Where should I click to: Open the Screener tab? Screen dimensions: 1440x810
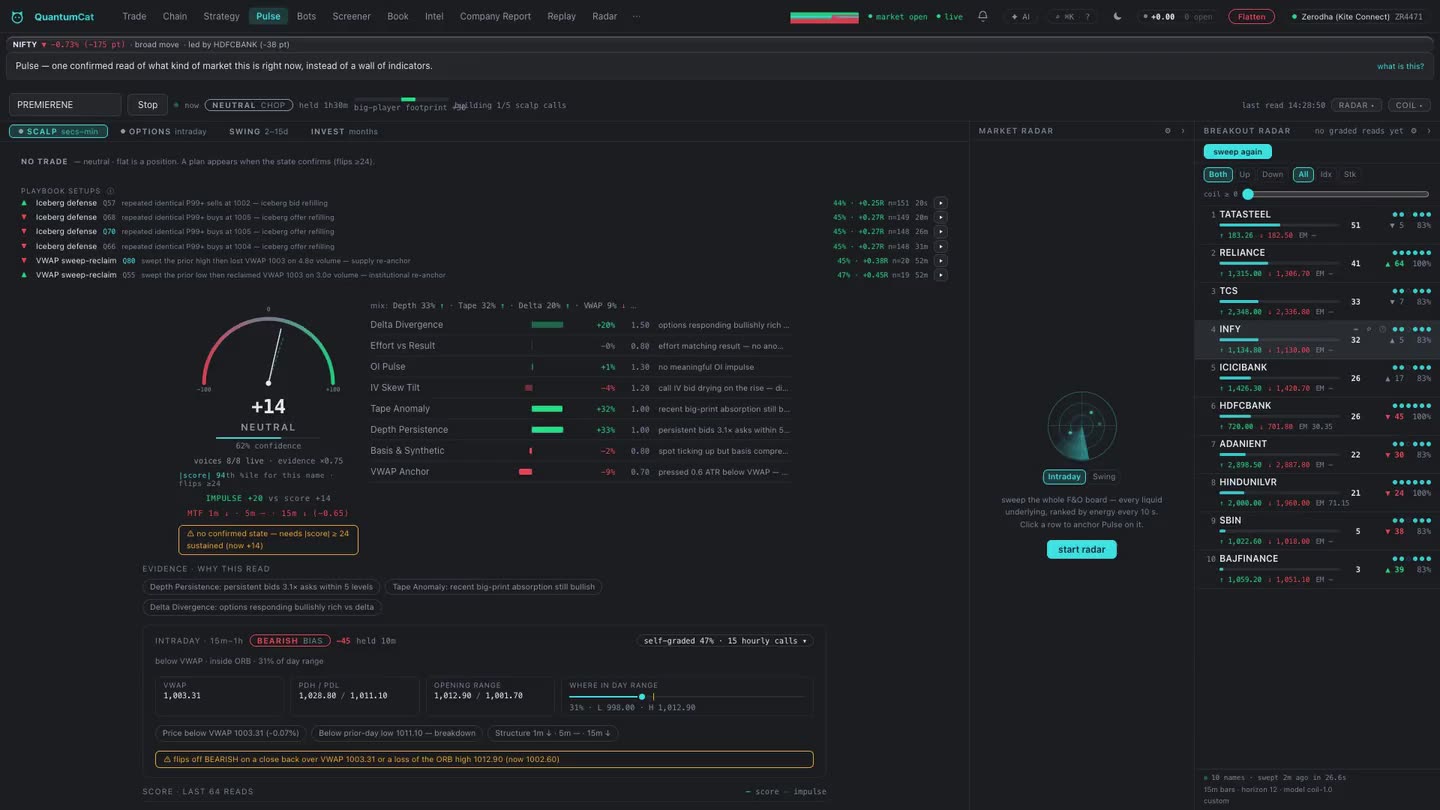351,16
